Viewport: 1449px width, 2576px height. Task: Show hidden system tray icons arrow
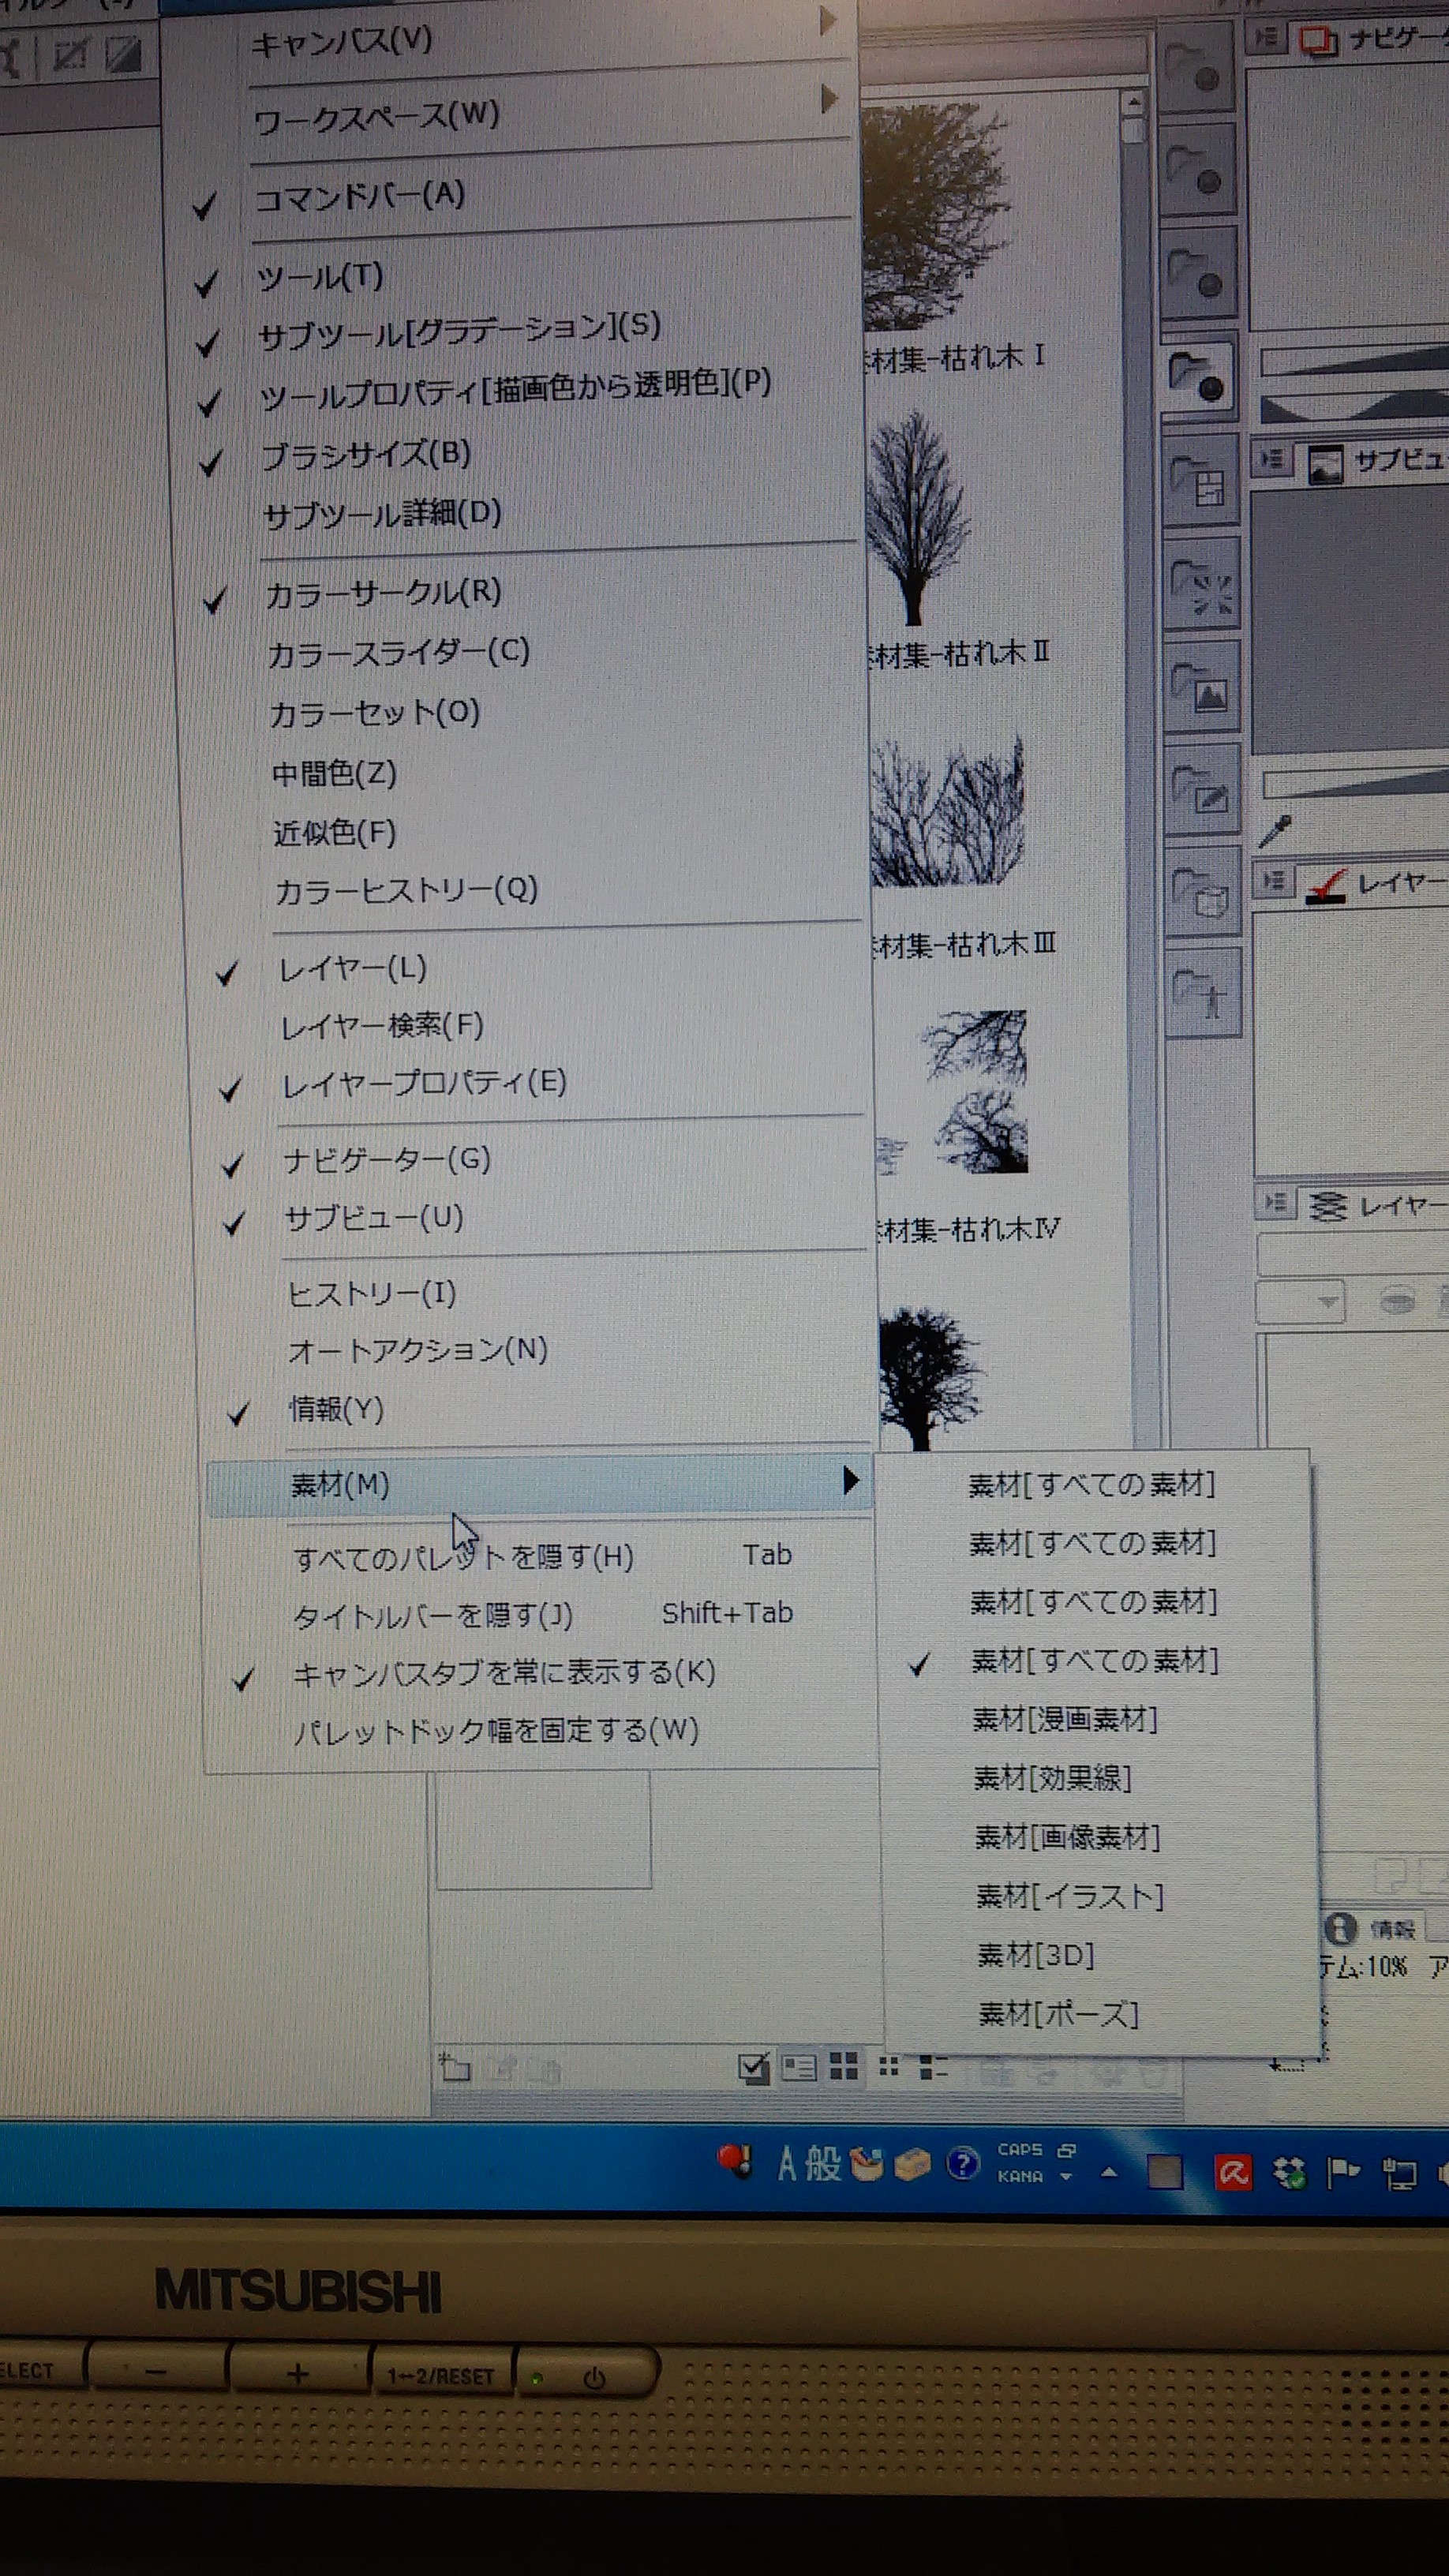[1109, 2171]
